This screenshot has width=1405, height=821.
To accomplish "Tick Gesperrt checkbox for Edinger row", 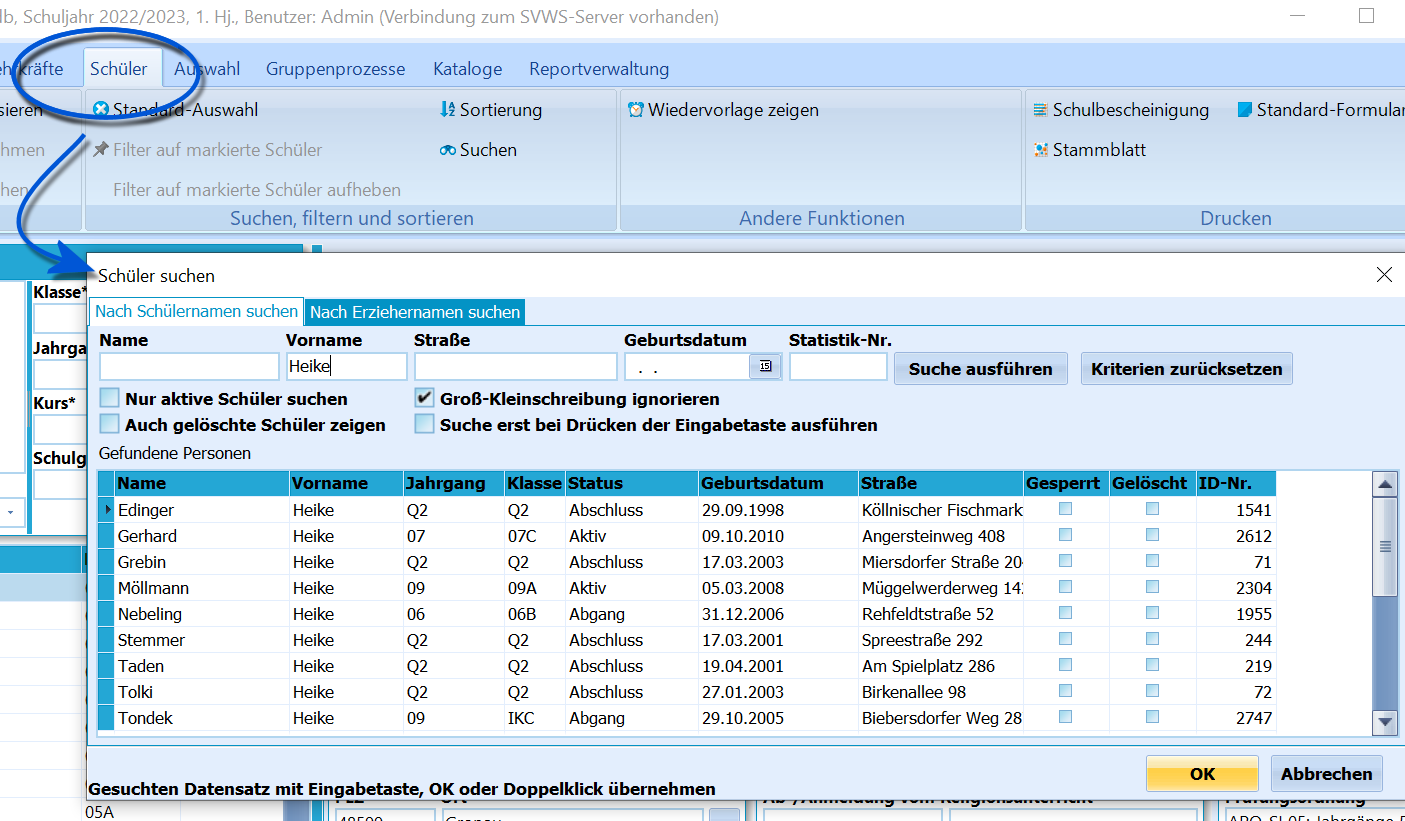I will point(1066,509).
